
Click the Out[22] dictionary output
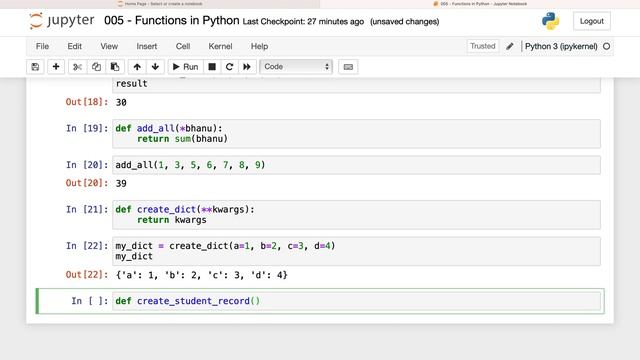point(202,275)
